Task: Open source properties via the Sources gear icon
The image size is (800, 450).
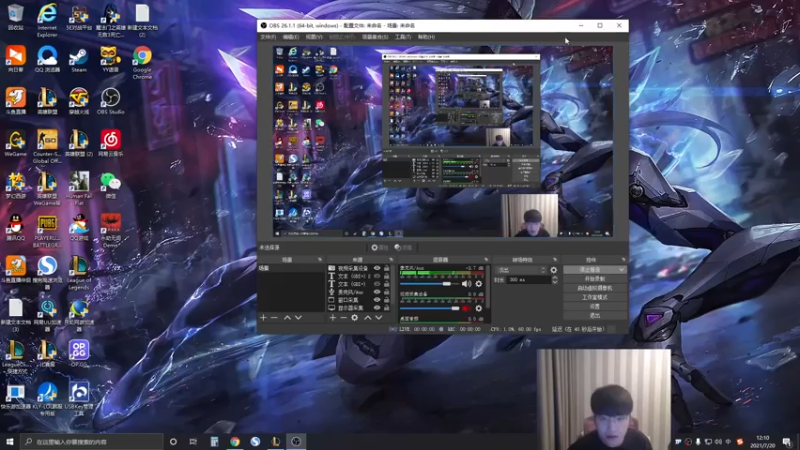Action: [355, 317]
